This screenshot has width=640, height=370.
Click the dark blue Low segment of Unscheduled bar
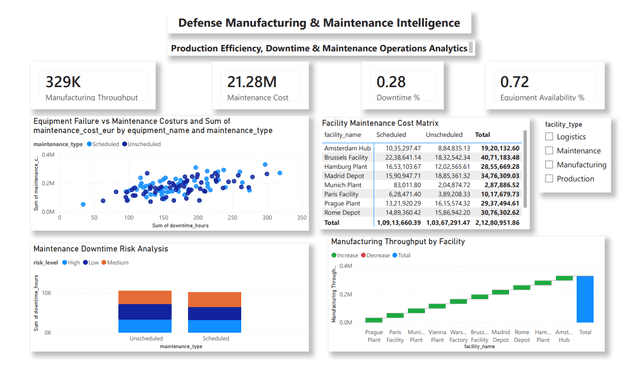click(145, 312)
